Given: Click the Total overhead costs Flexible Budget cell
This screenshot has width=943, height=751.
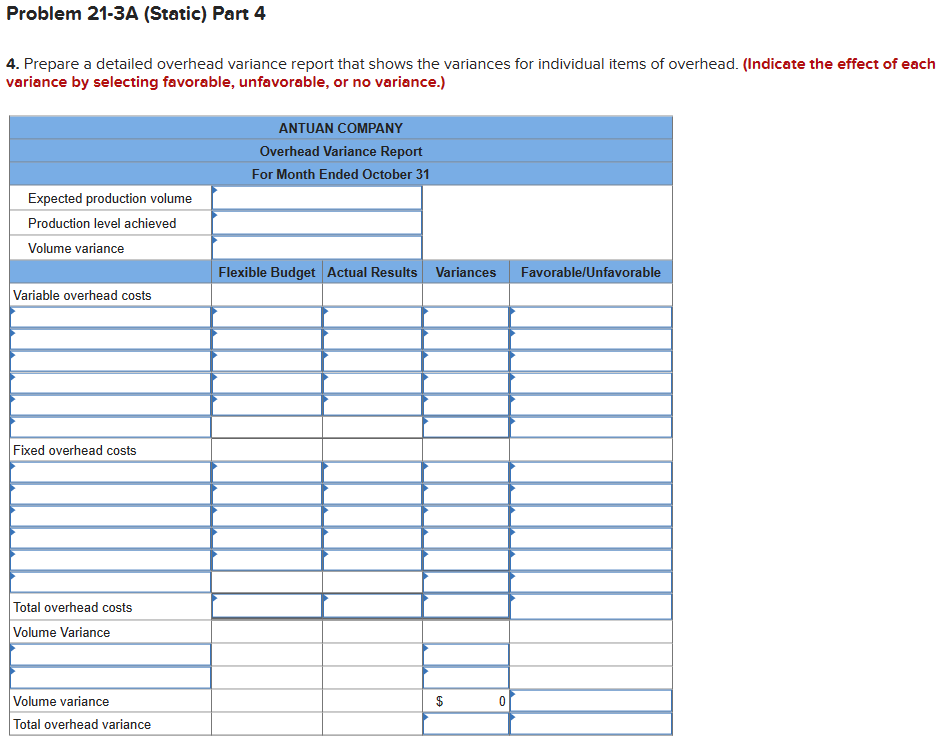Looking at the screenshot, I should 266,606.
